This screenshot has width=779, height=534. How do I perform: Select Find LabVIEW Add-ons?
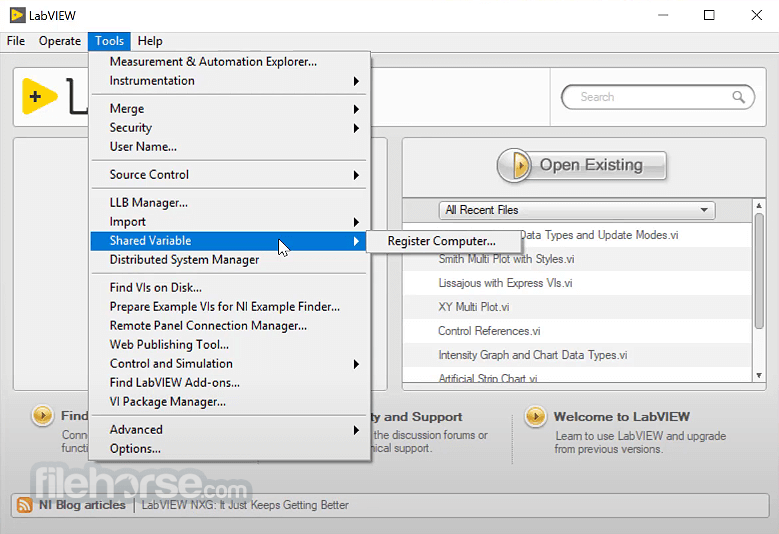(229, 382)
